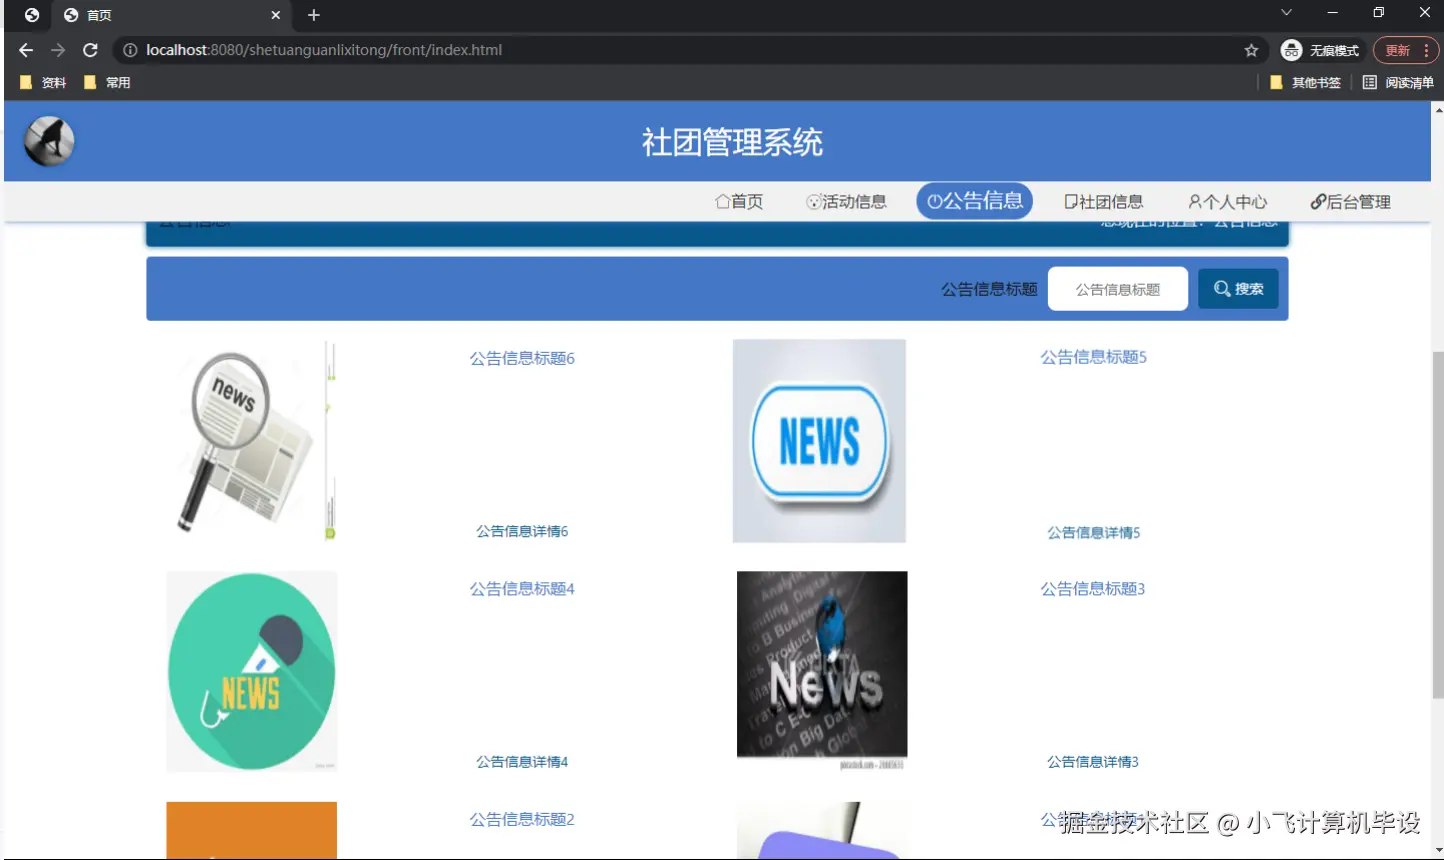This screenshot has width=1444, height=860.
Task: Open the 公告信息详情5 link
Action: tap(1093, 532)
